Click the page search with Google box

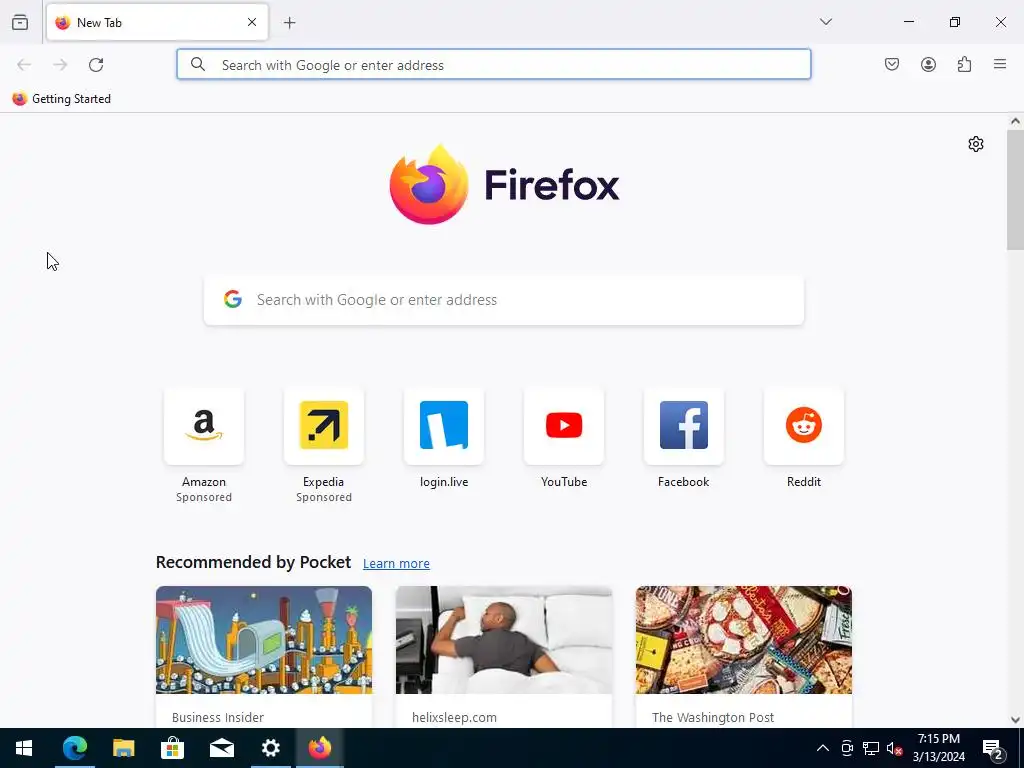(x=504, y=300)
